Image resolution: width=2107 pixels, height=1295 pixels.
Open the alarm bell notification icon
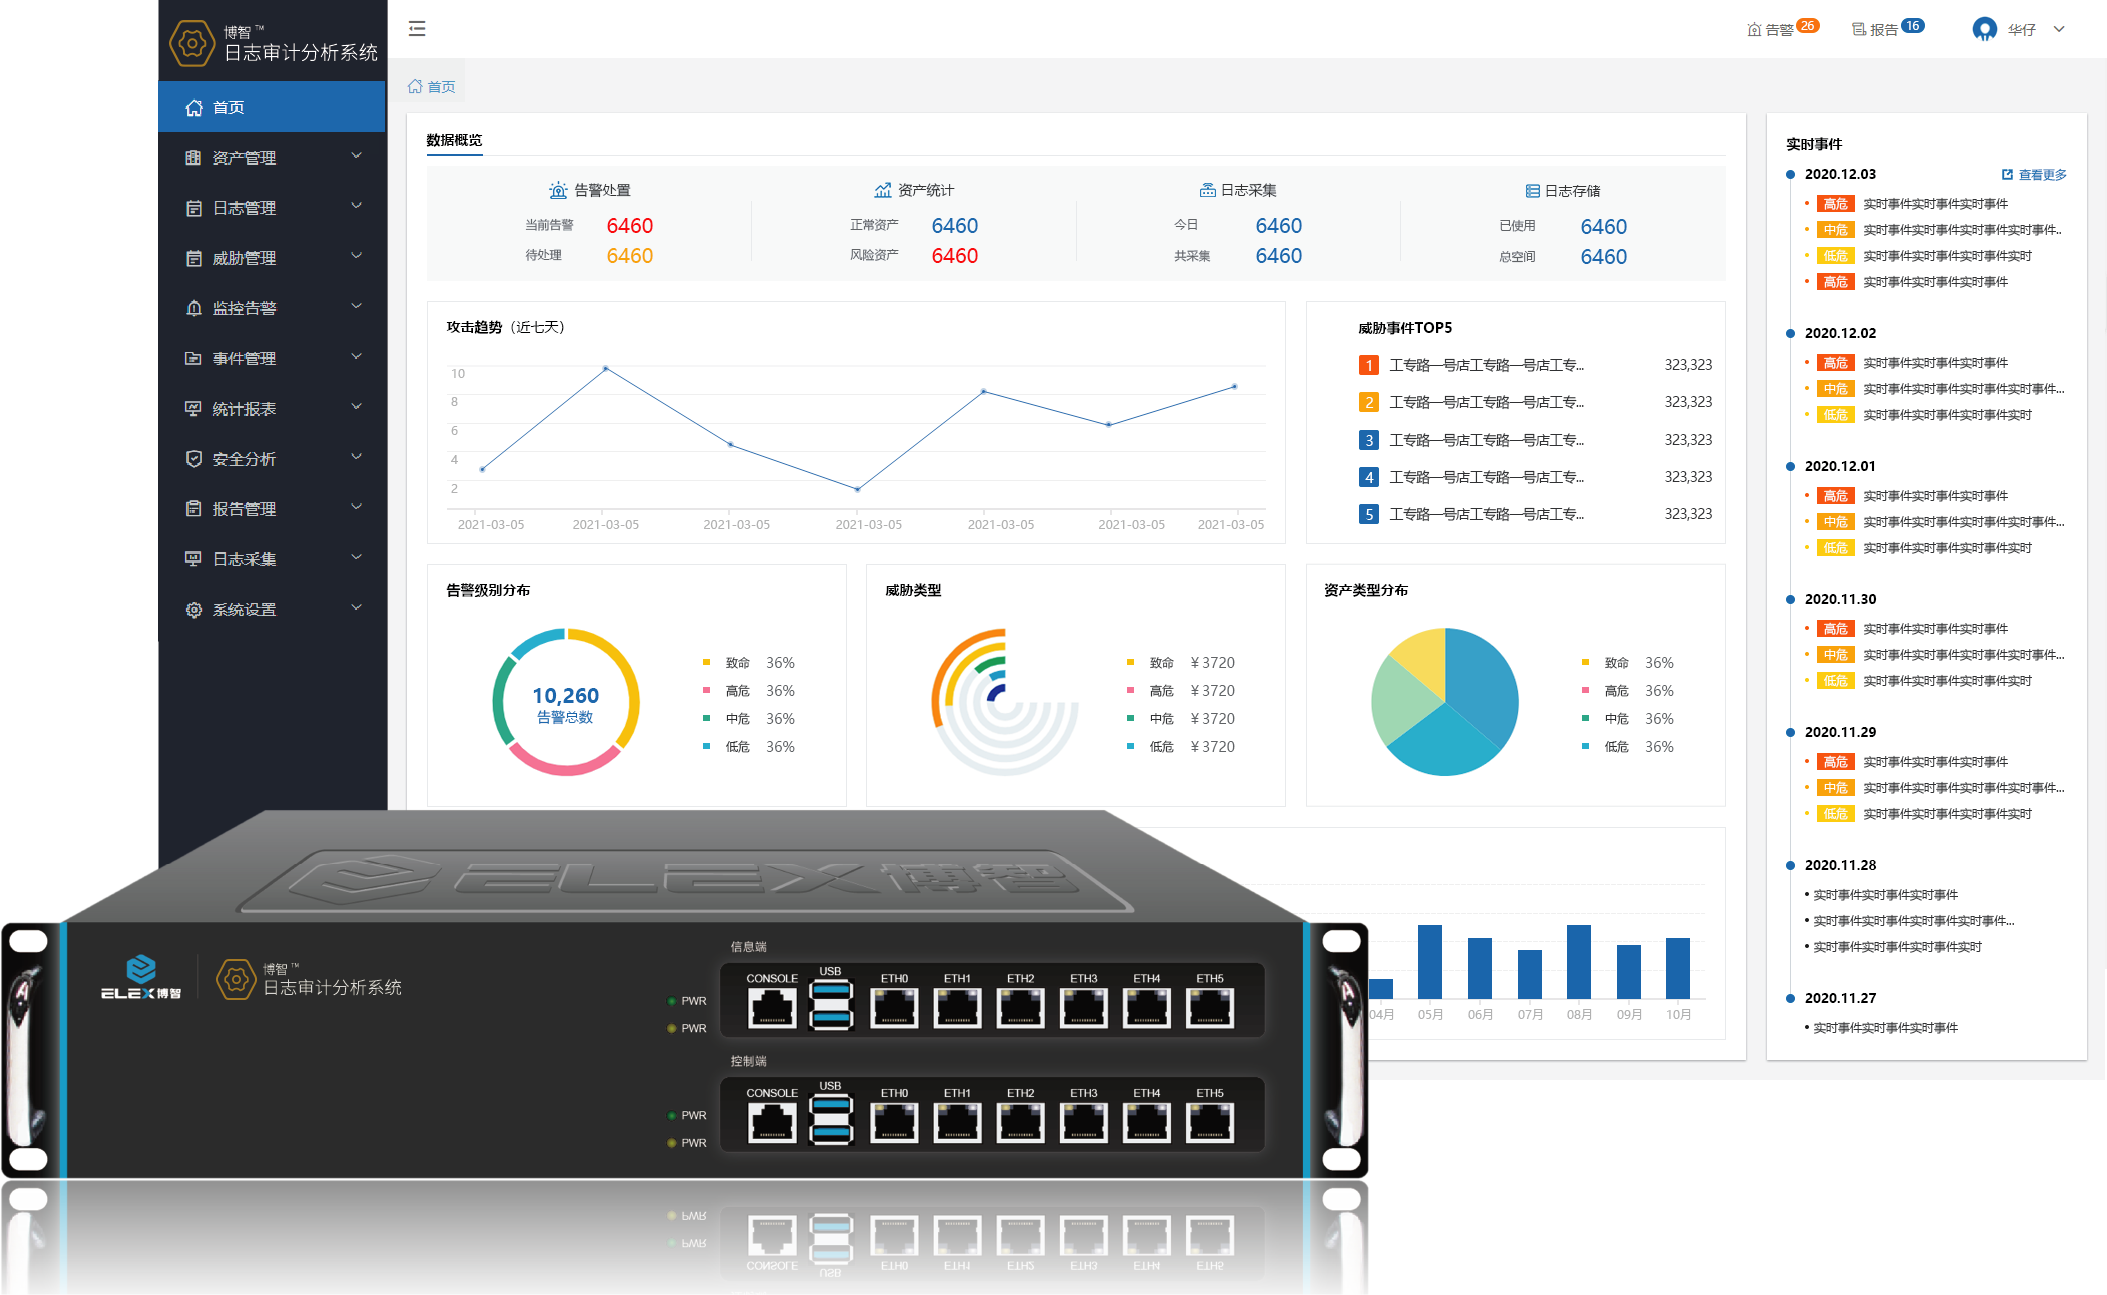coord(1754,30)
